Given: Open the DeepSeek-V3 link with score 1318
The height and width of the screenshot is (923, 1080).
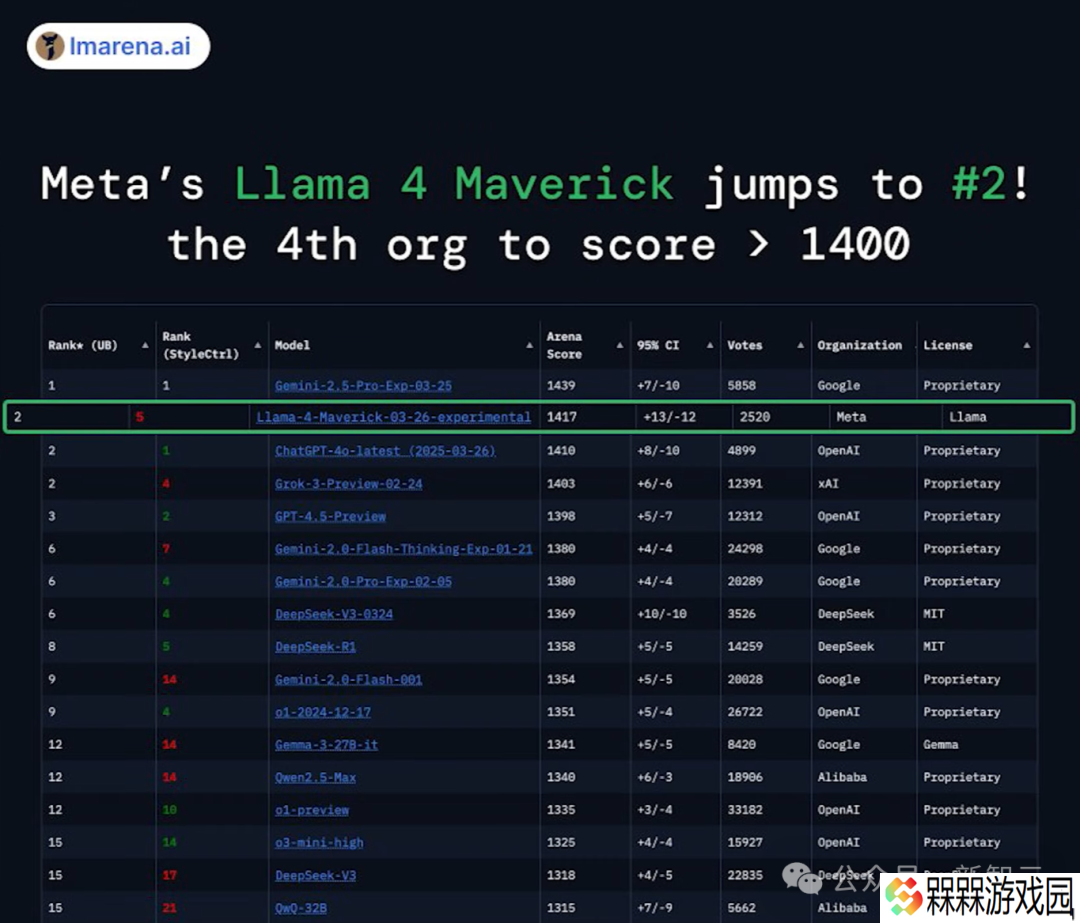Looking at the screenshot, I should [x=315, y=875].
